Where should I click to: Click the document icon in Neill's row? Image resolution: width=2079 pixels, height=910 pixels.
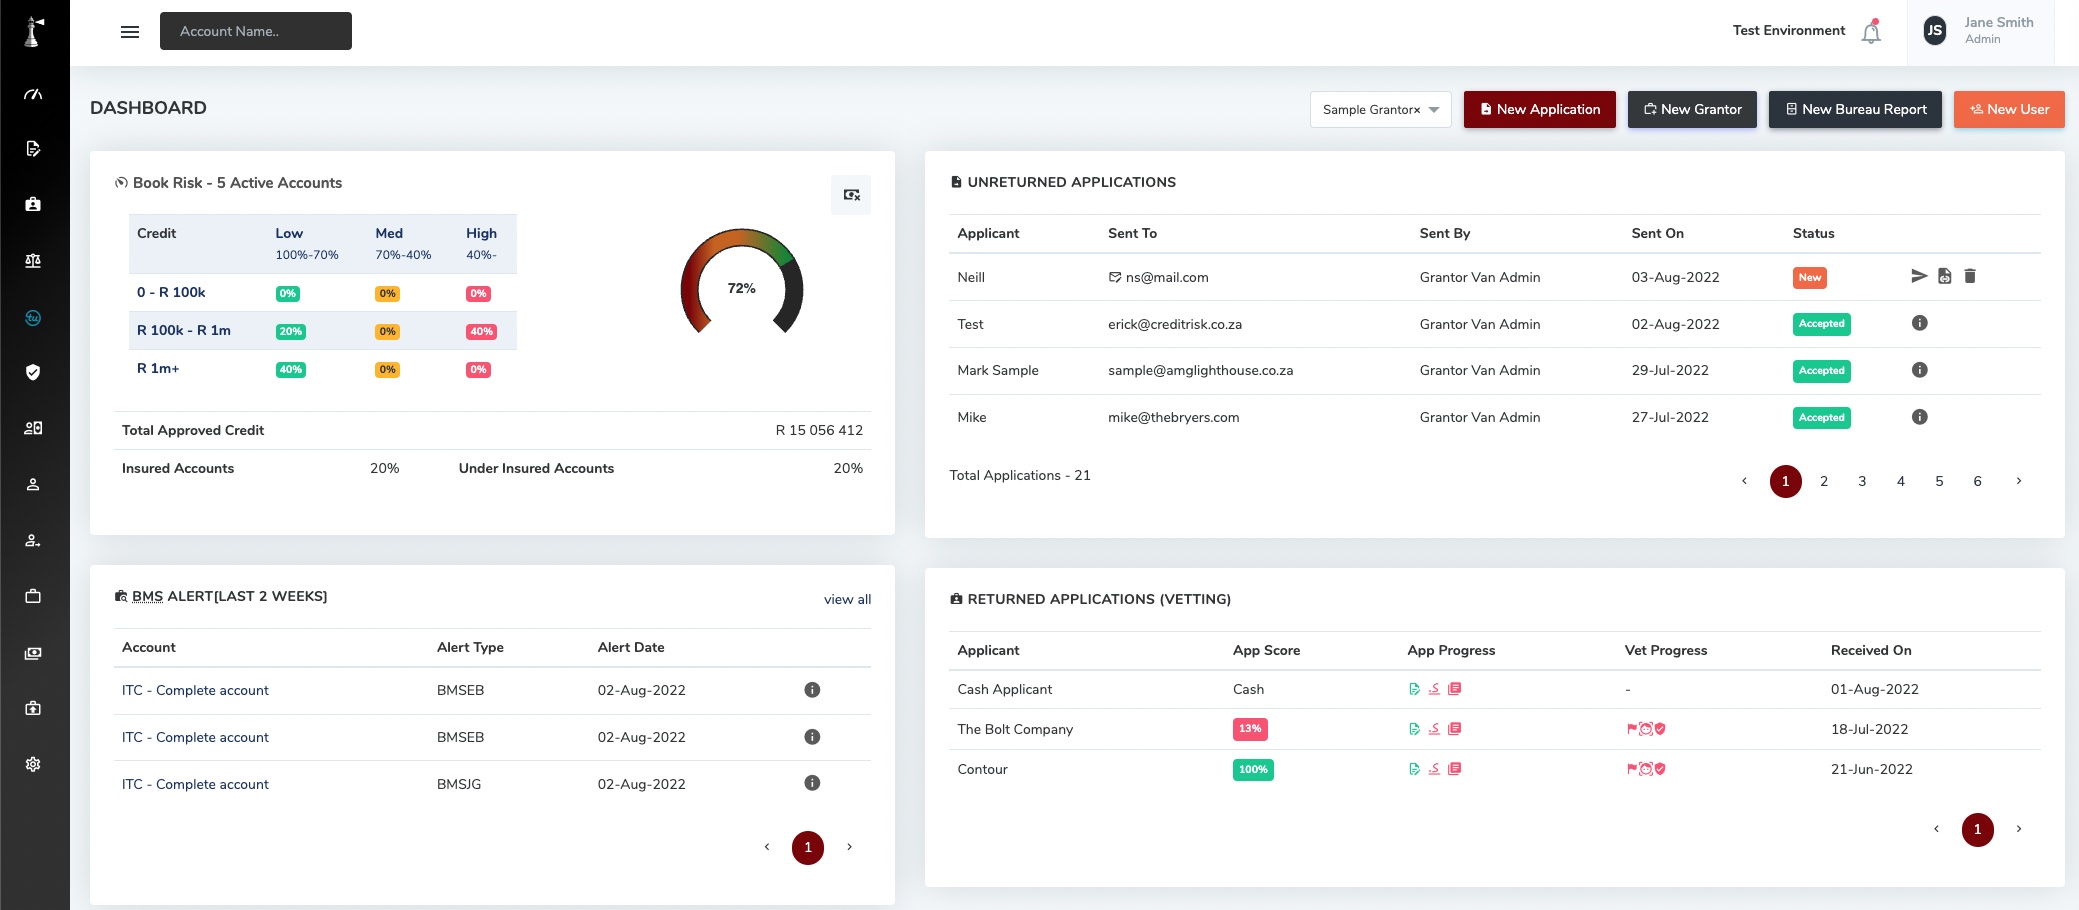[1945, 276]
